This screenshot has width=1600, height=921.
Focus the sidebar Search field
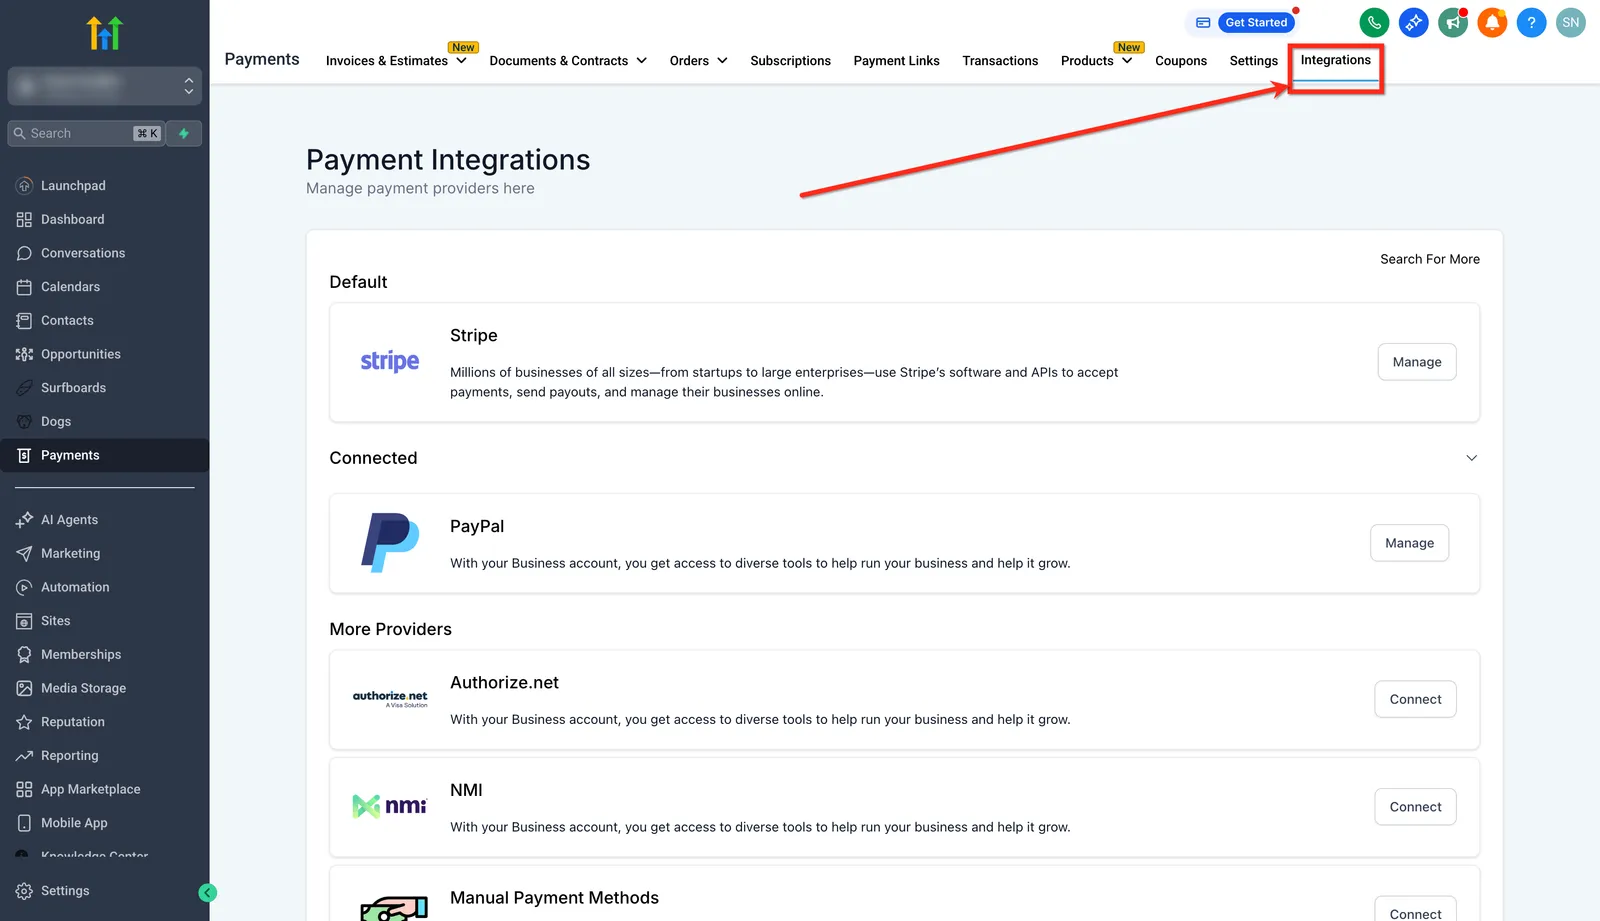click(86, 134)
